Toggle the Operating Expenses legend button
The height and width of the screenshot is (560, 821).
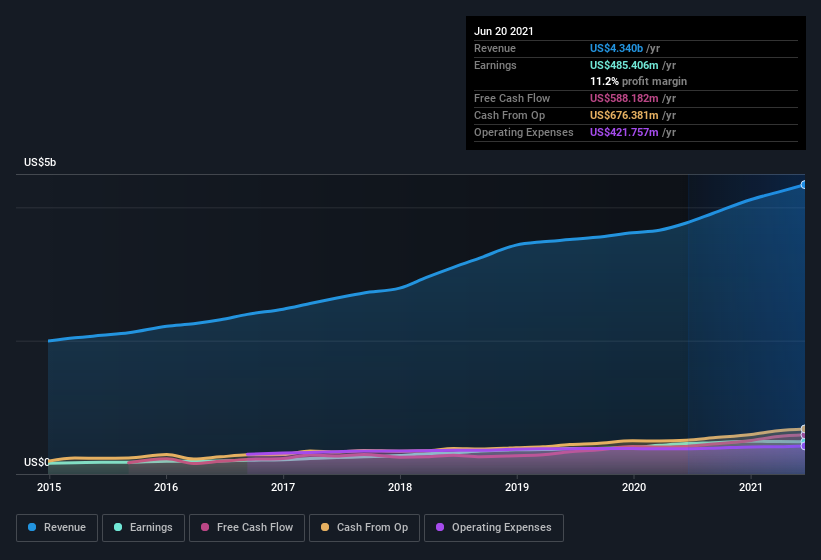494,528
